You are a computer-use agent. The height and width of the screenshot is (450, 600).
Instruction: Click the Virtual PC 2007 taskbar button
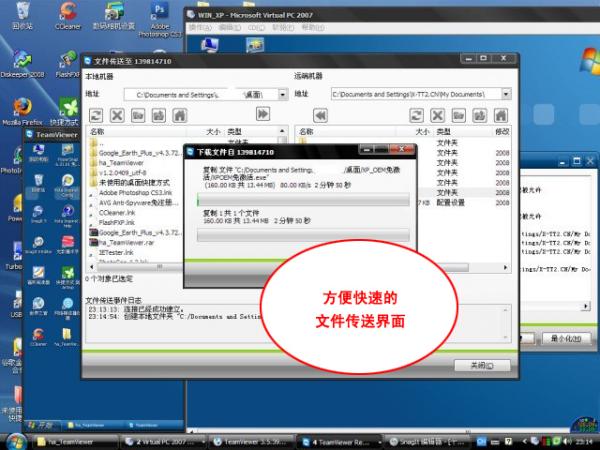(161, 441)
